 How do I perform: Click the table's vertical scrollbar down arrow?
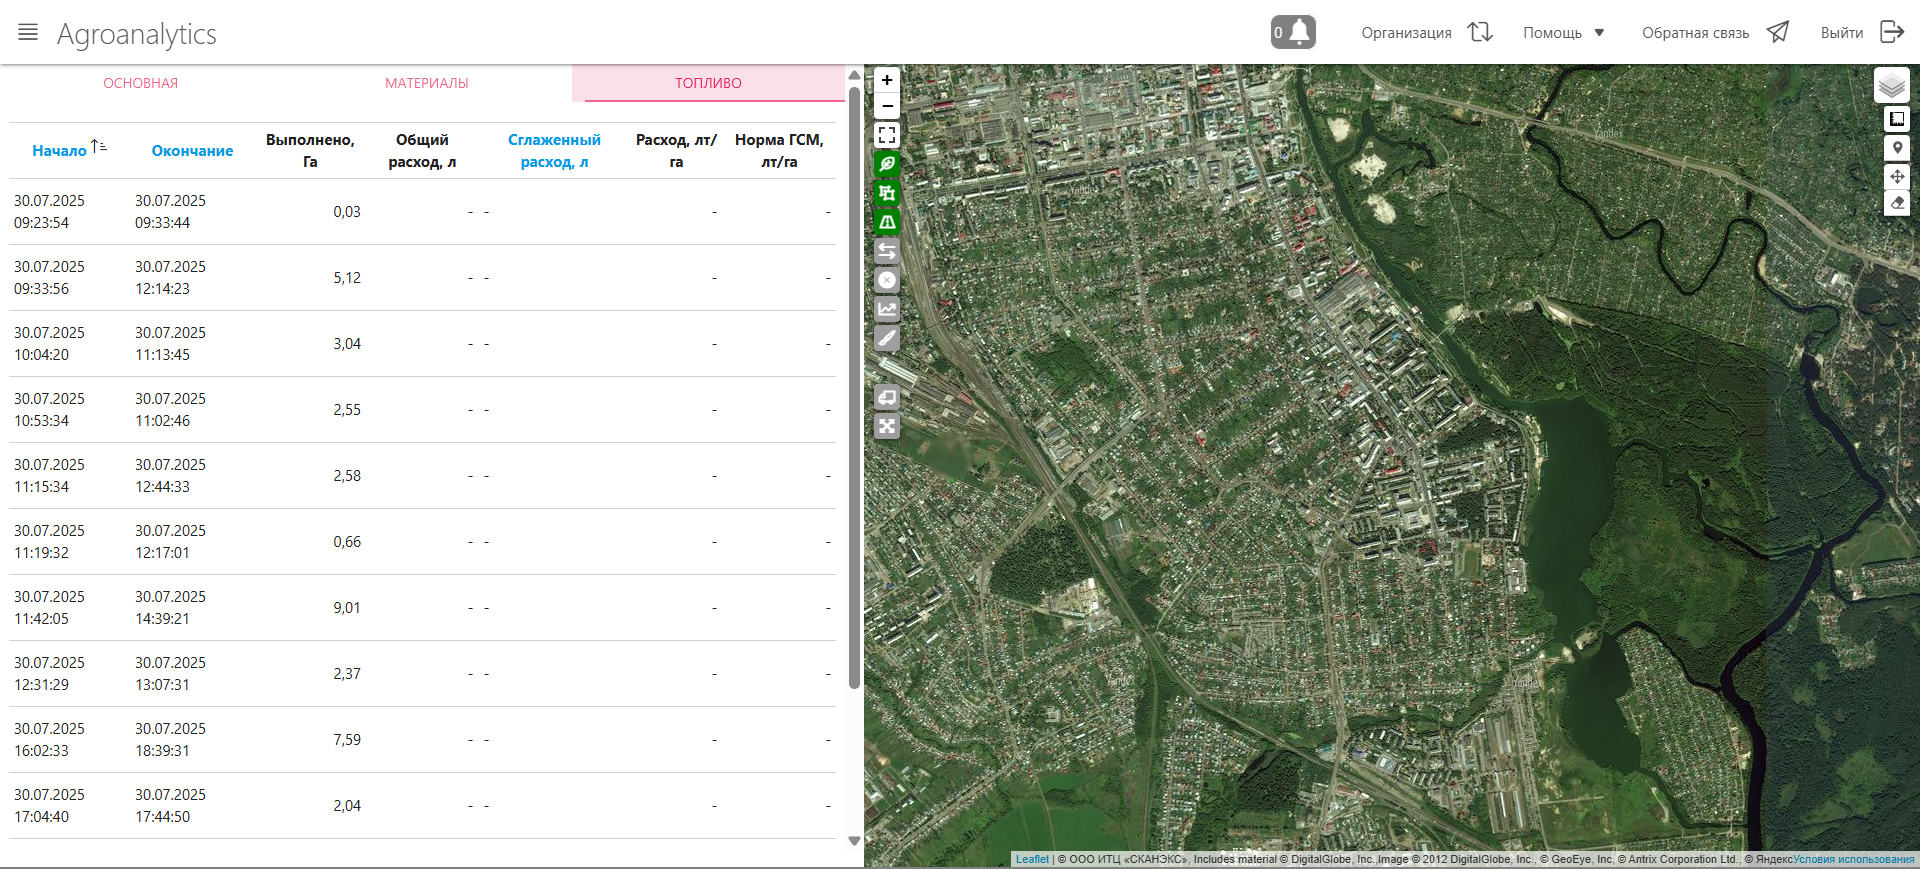point(854,841)
